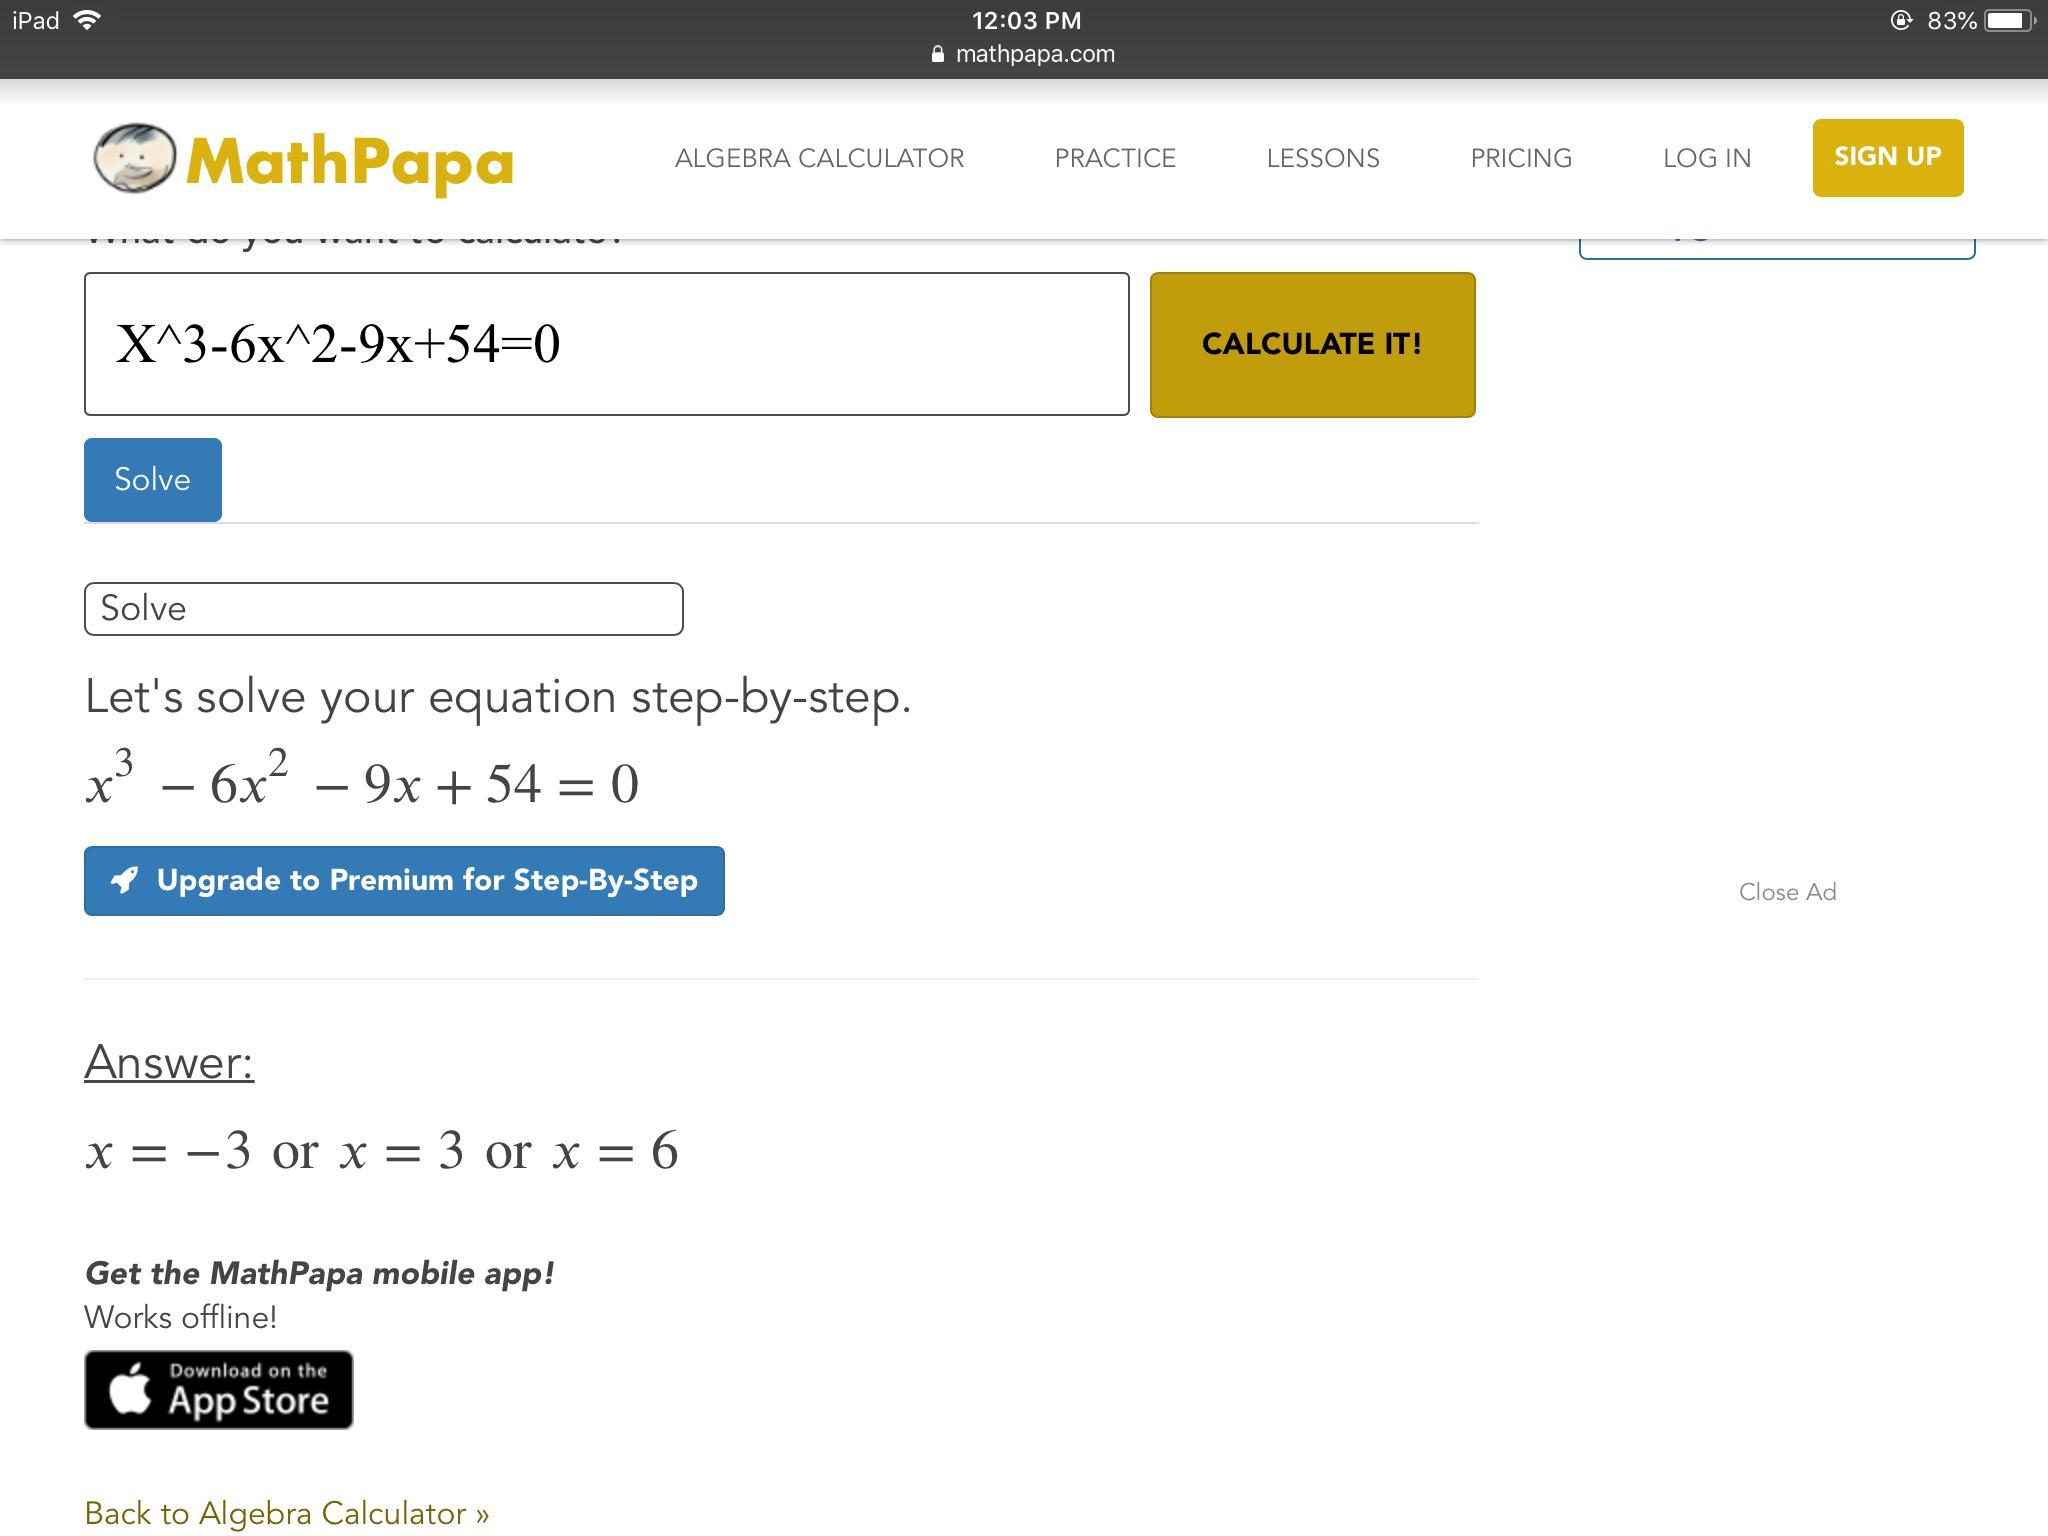This screenshot has height=1536, width=2048.
Task: Click the rocket icon on Upgrade button
Action: 124,880
